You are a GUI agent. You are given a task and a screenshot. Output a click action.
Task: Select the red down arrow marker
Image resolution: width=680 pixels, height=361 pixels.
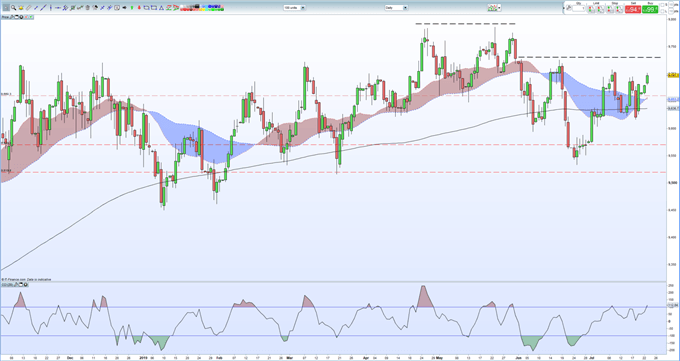click(139, 7)
